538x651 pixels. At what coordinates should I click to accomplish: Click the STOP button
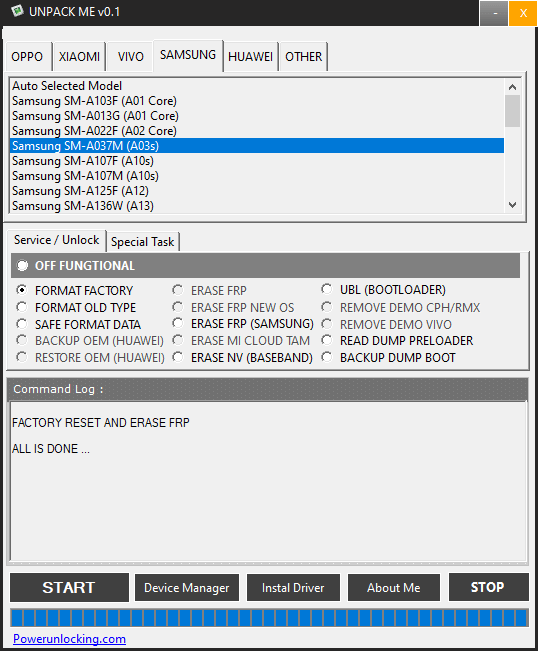[489, 587]
